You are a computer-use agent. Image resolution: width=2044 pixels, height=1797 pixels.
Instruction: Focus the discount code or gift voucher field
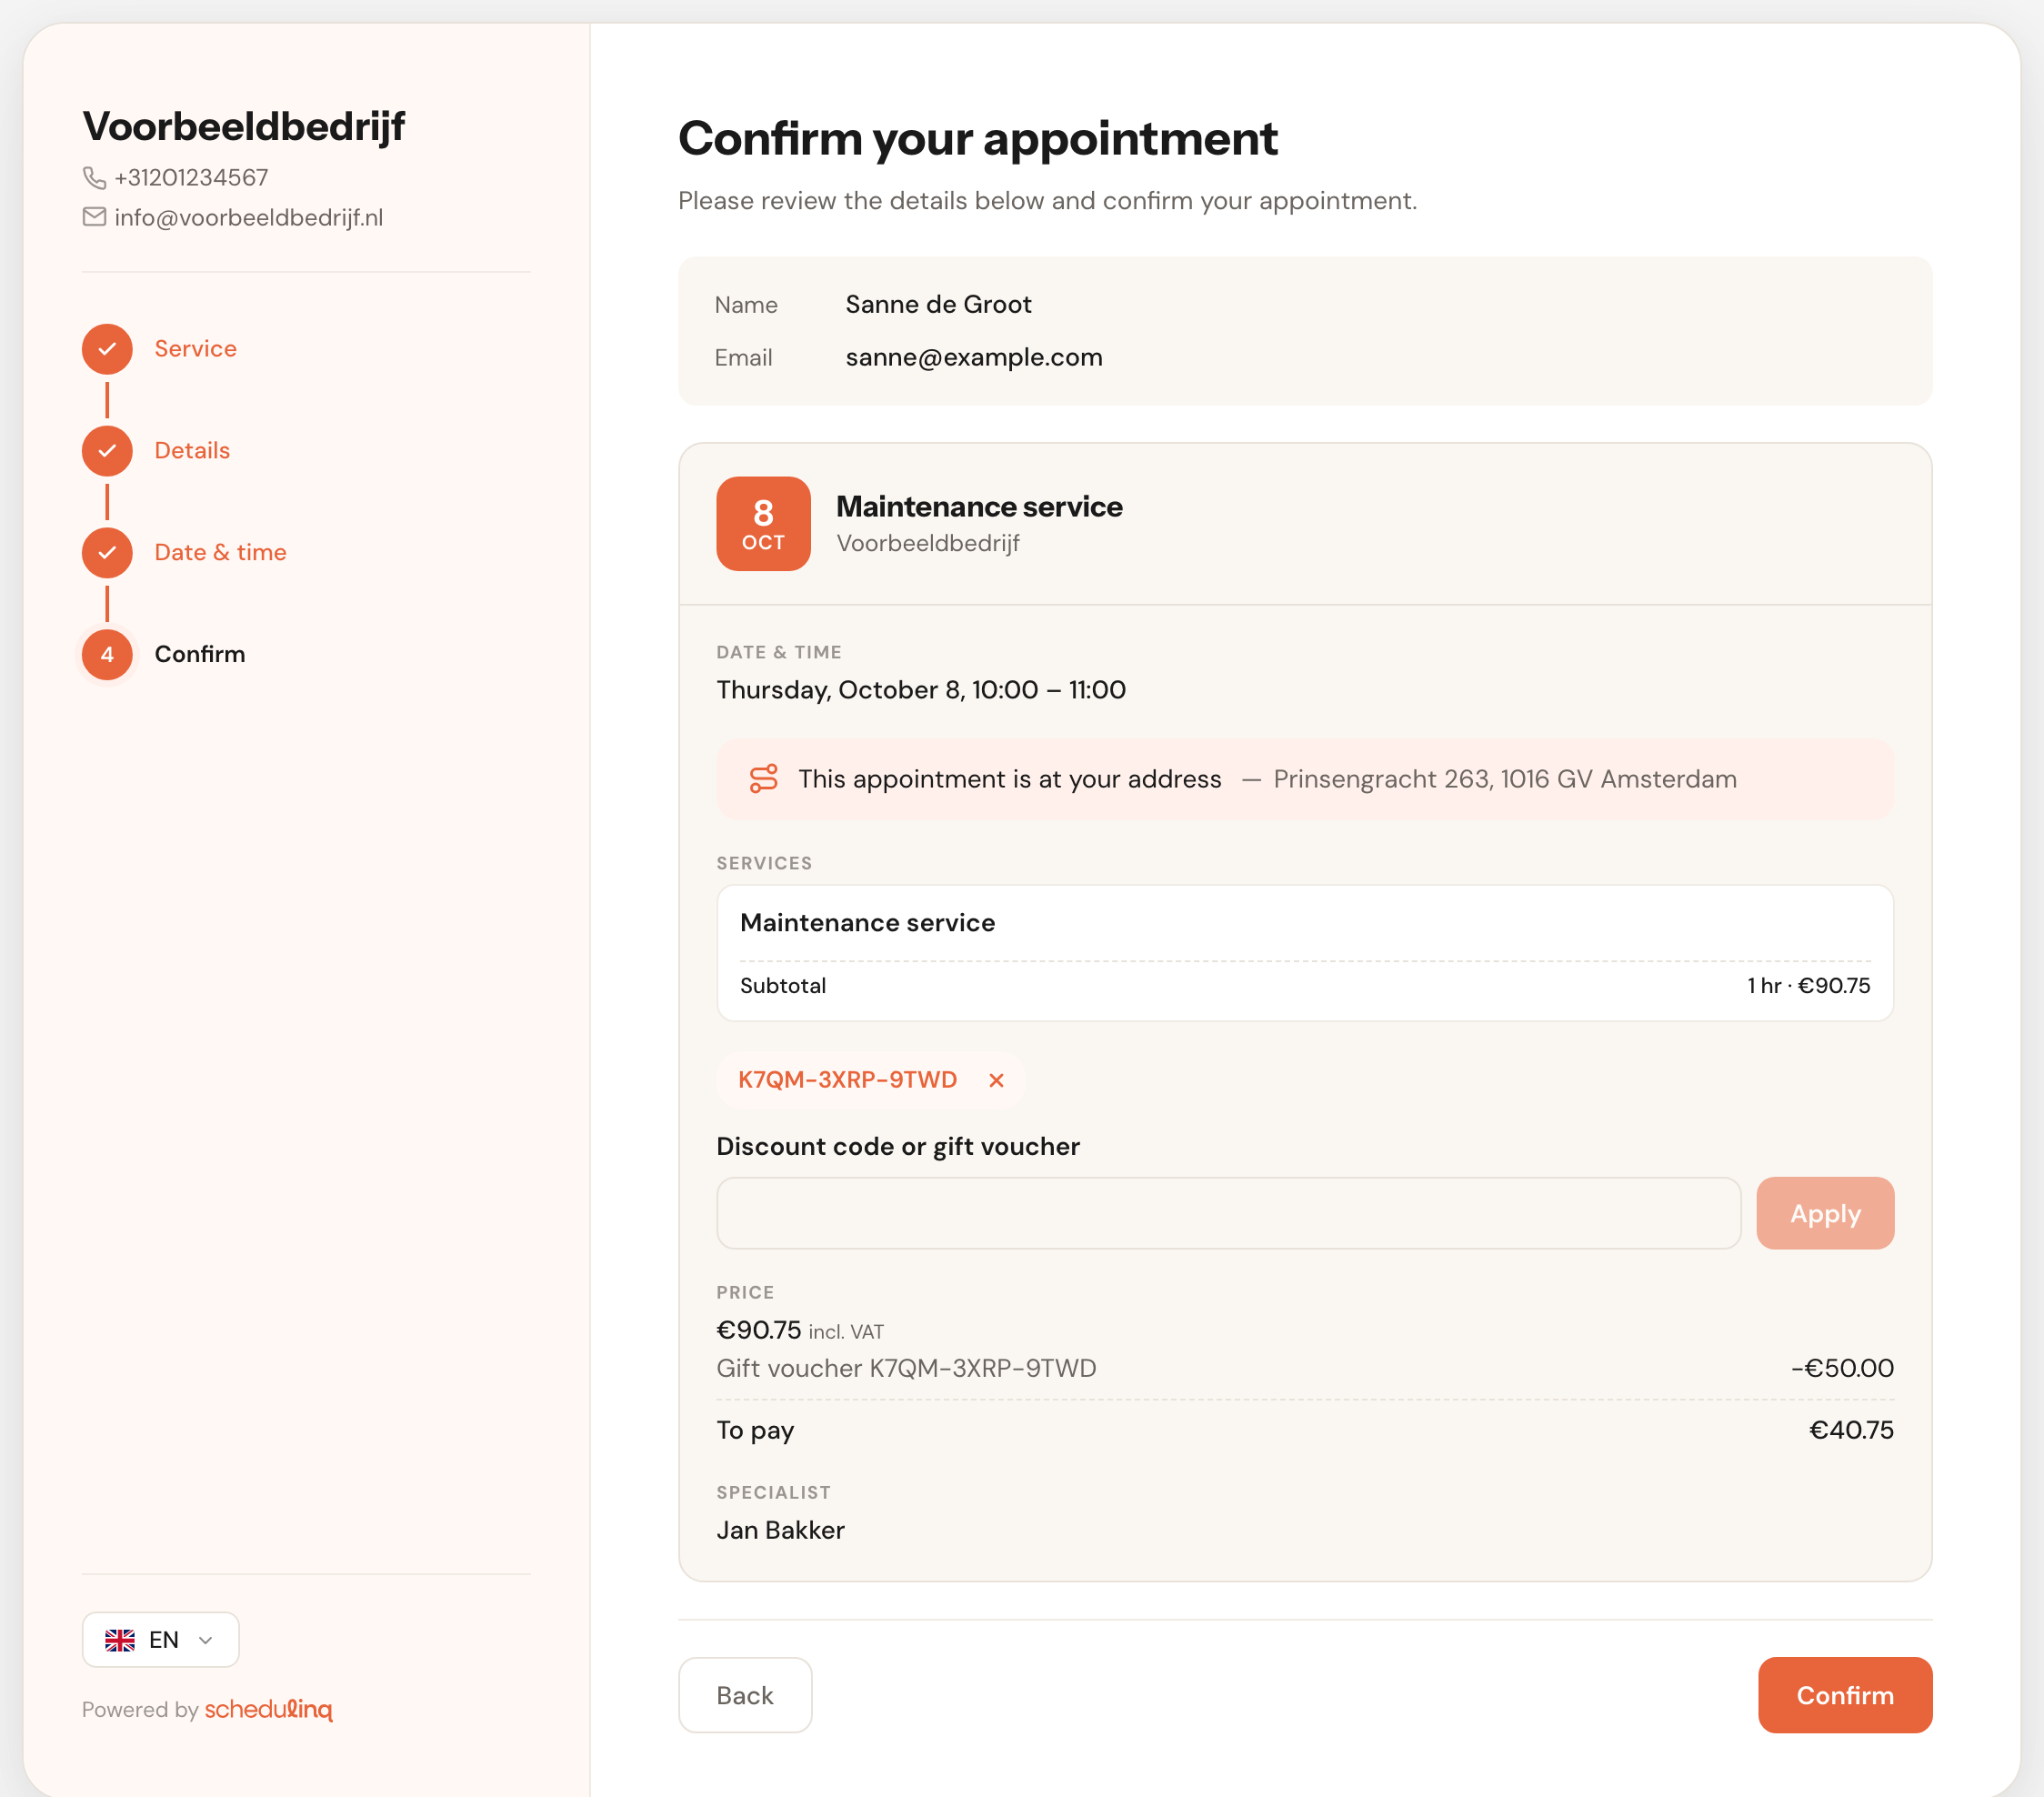[x=1229, y=1213]
